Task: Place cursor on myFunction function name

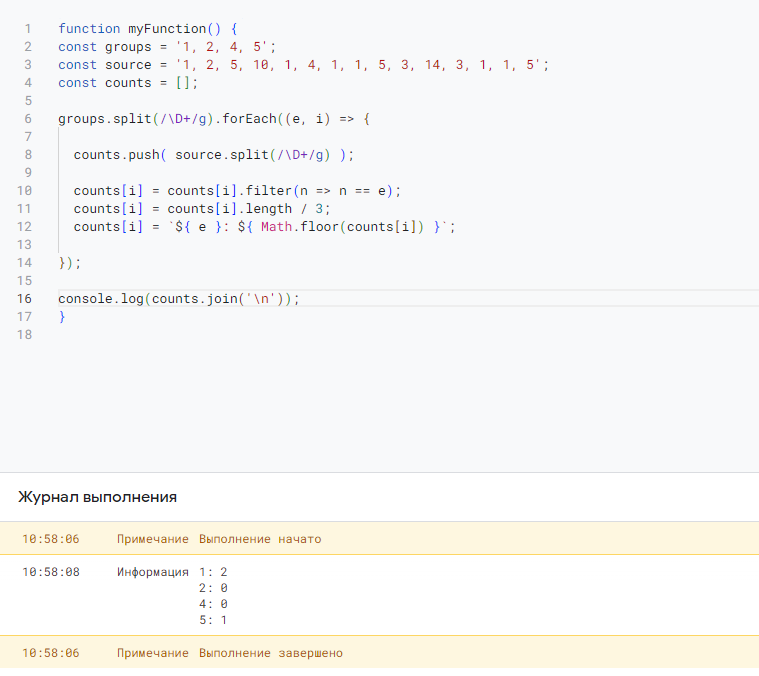Action: (x=167, y=29)
